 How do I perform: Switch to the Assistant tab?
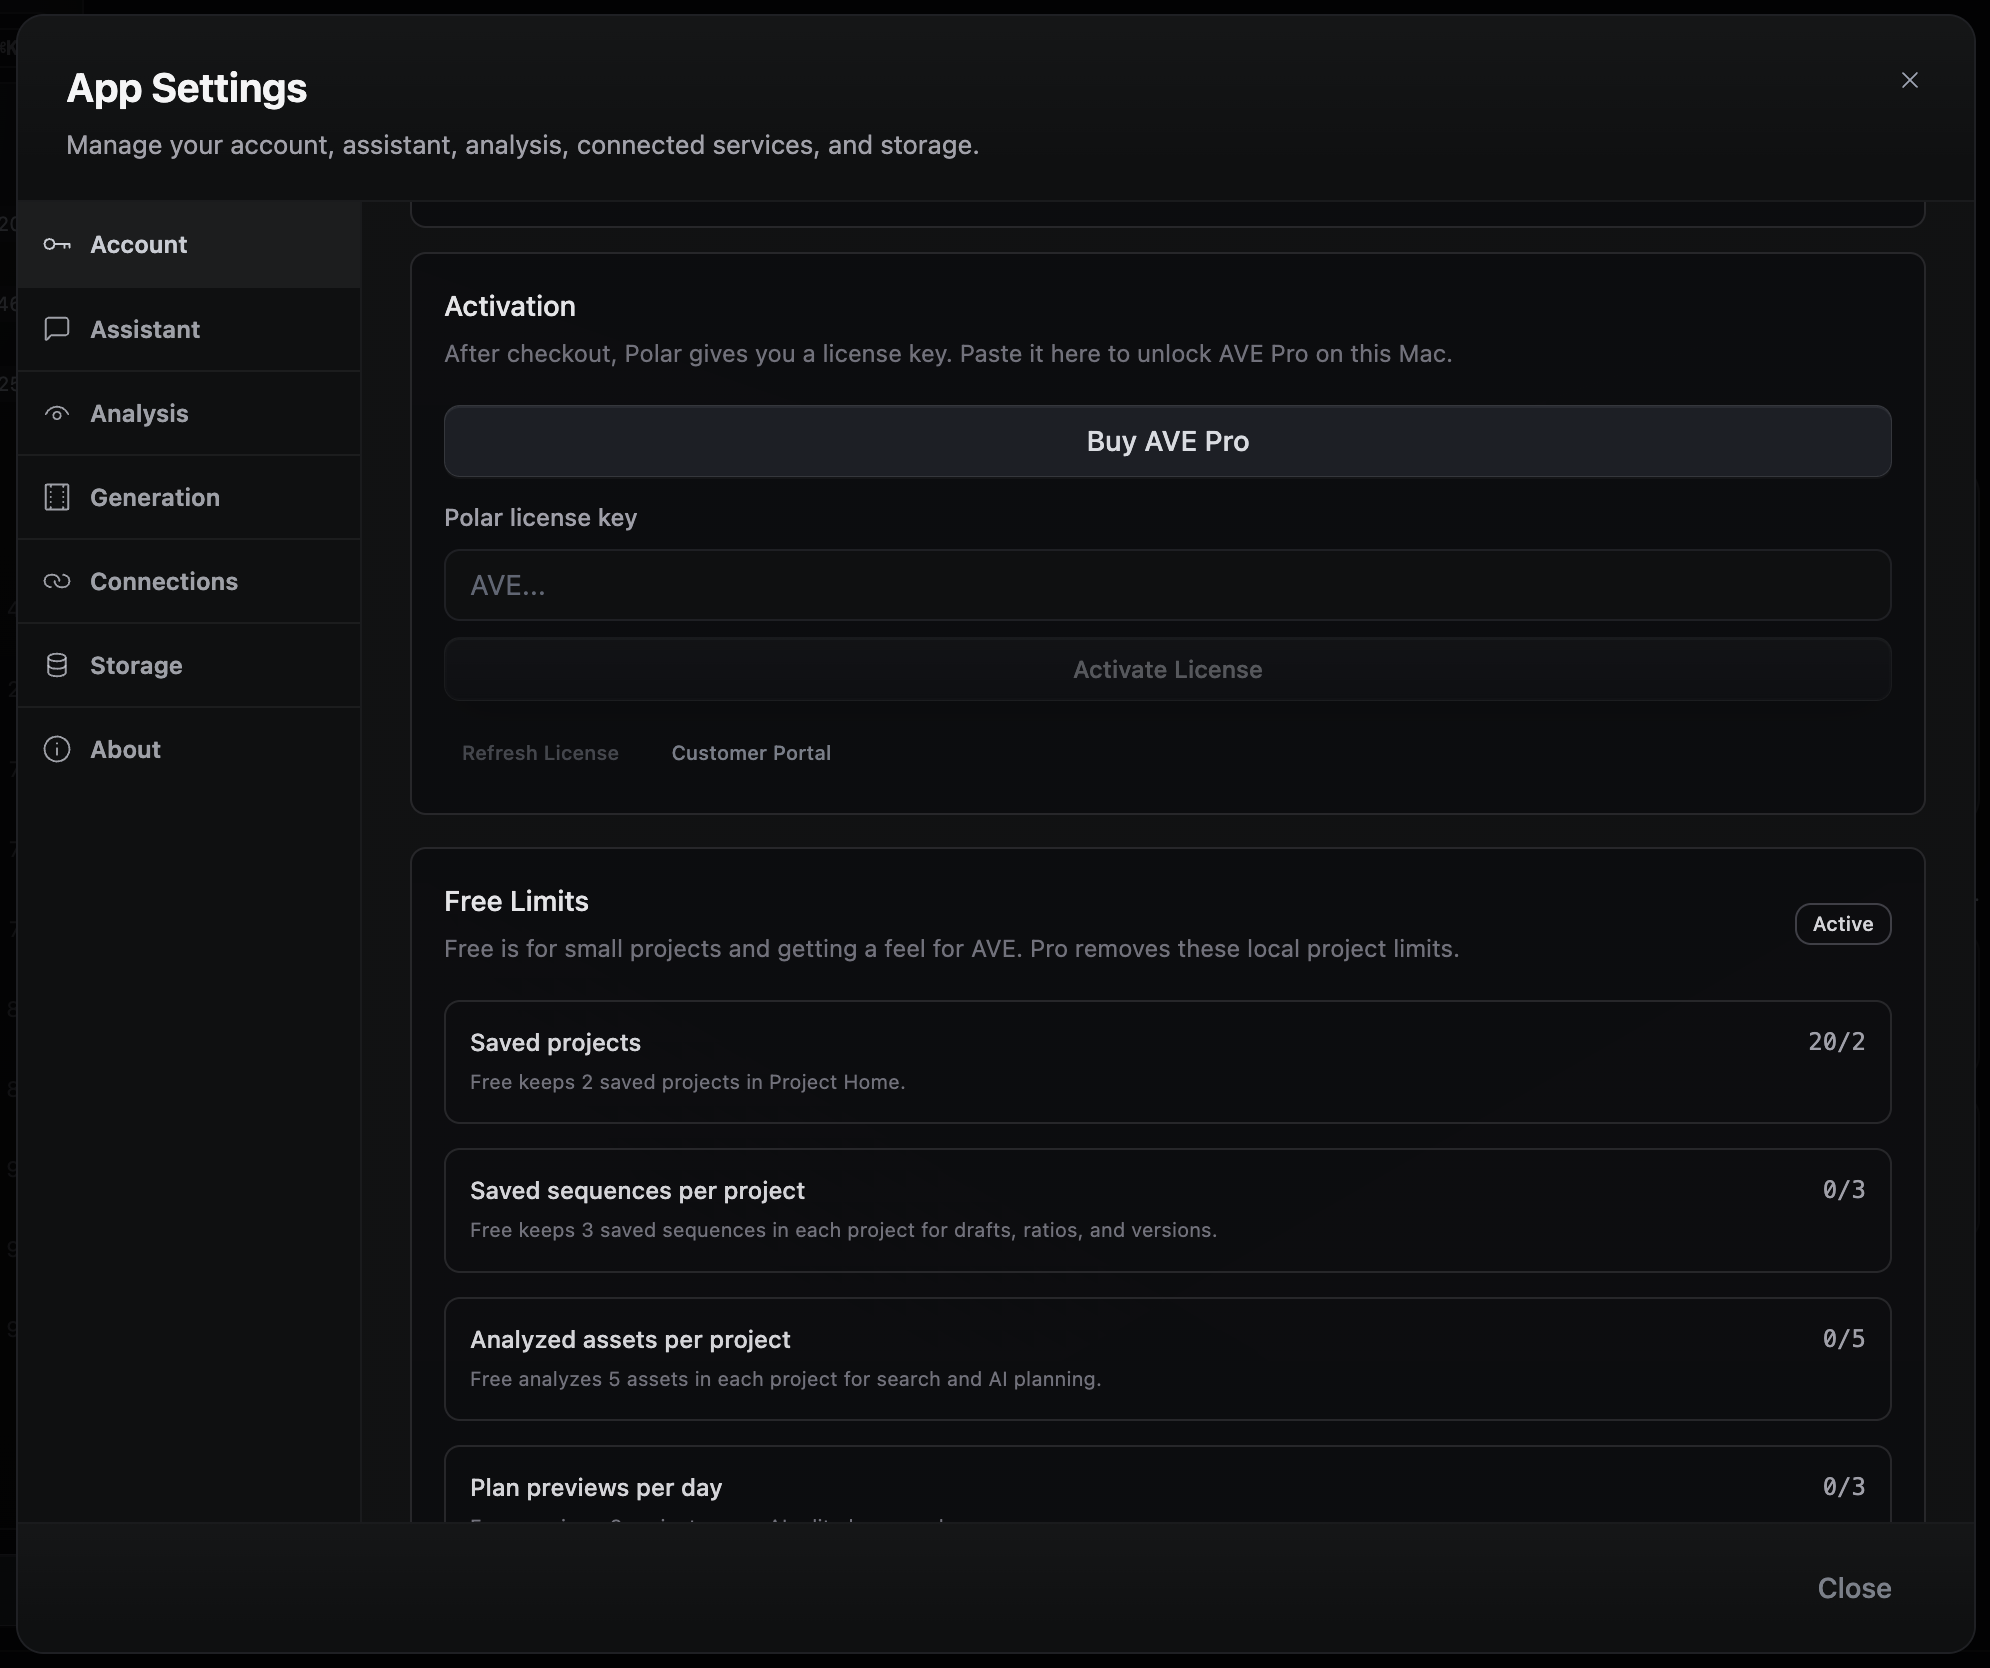[189, 329]
